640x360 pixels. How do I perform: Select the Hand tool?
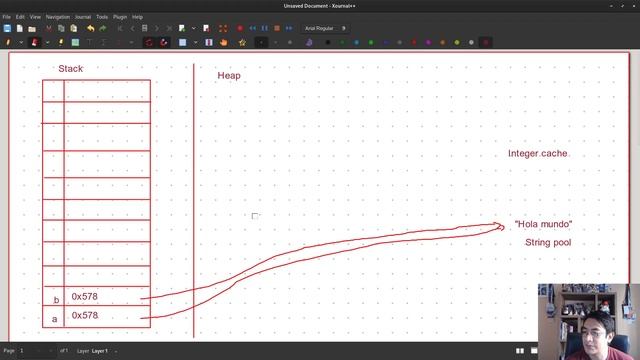[223, 42]
